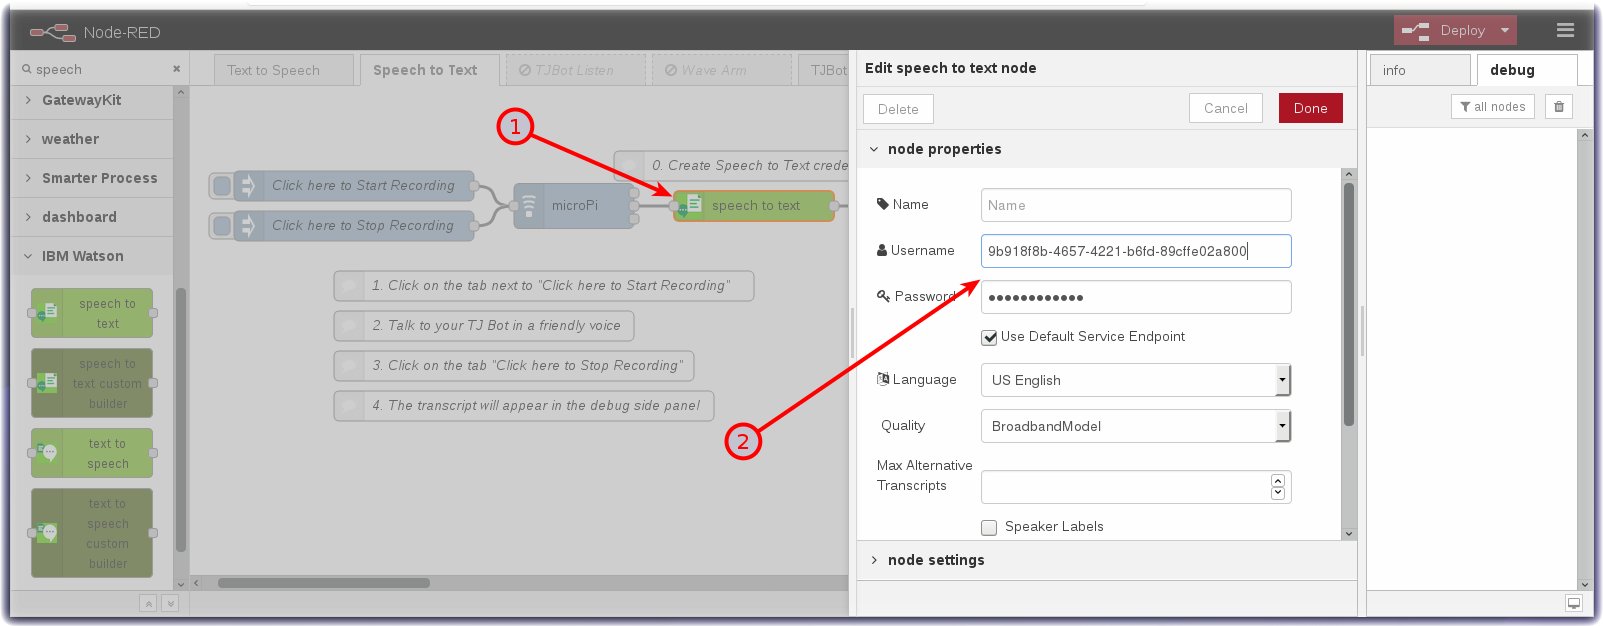Collapse all palette categories with the up chevrons

coord(148,603)
